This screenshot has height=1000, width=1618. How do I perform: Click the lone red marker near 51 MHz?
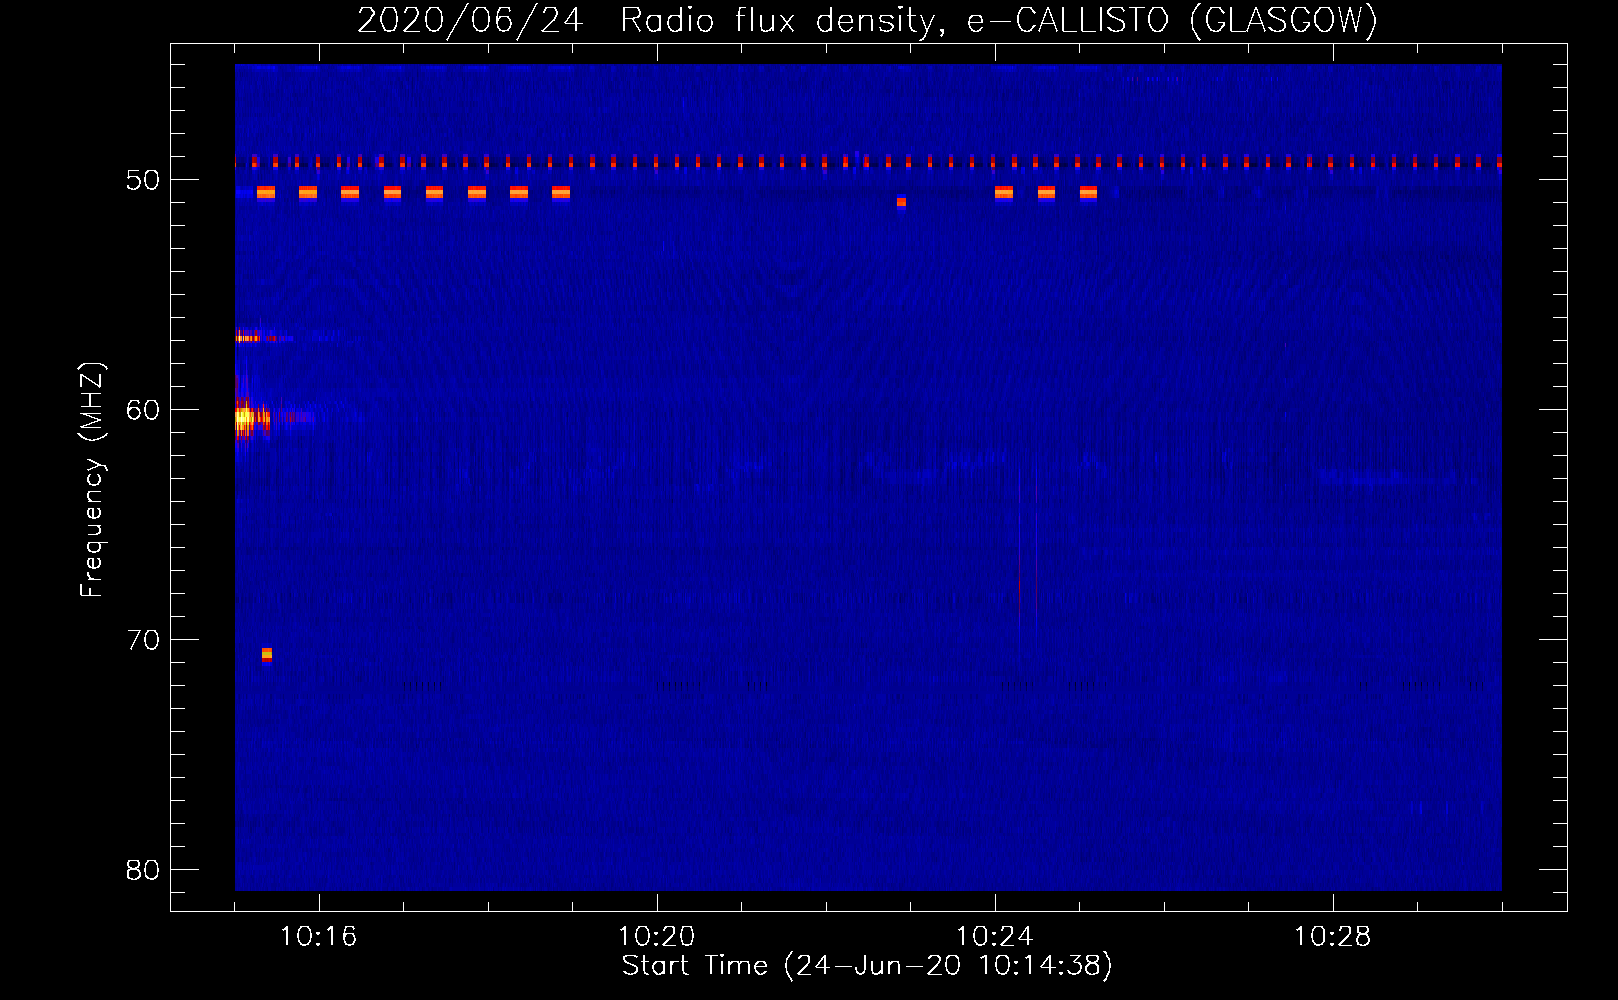pyautogui.click(x=901, y=202)
